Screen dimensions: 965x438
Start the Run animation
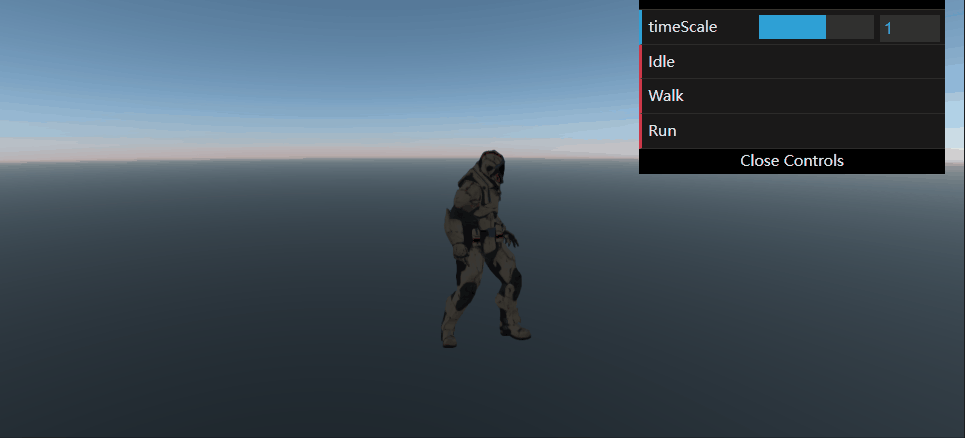(x=792, y=131)
